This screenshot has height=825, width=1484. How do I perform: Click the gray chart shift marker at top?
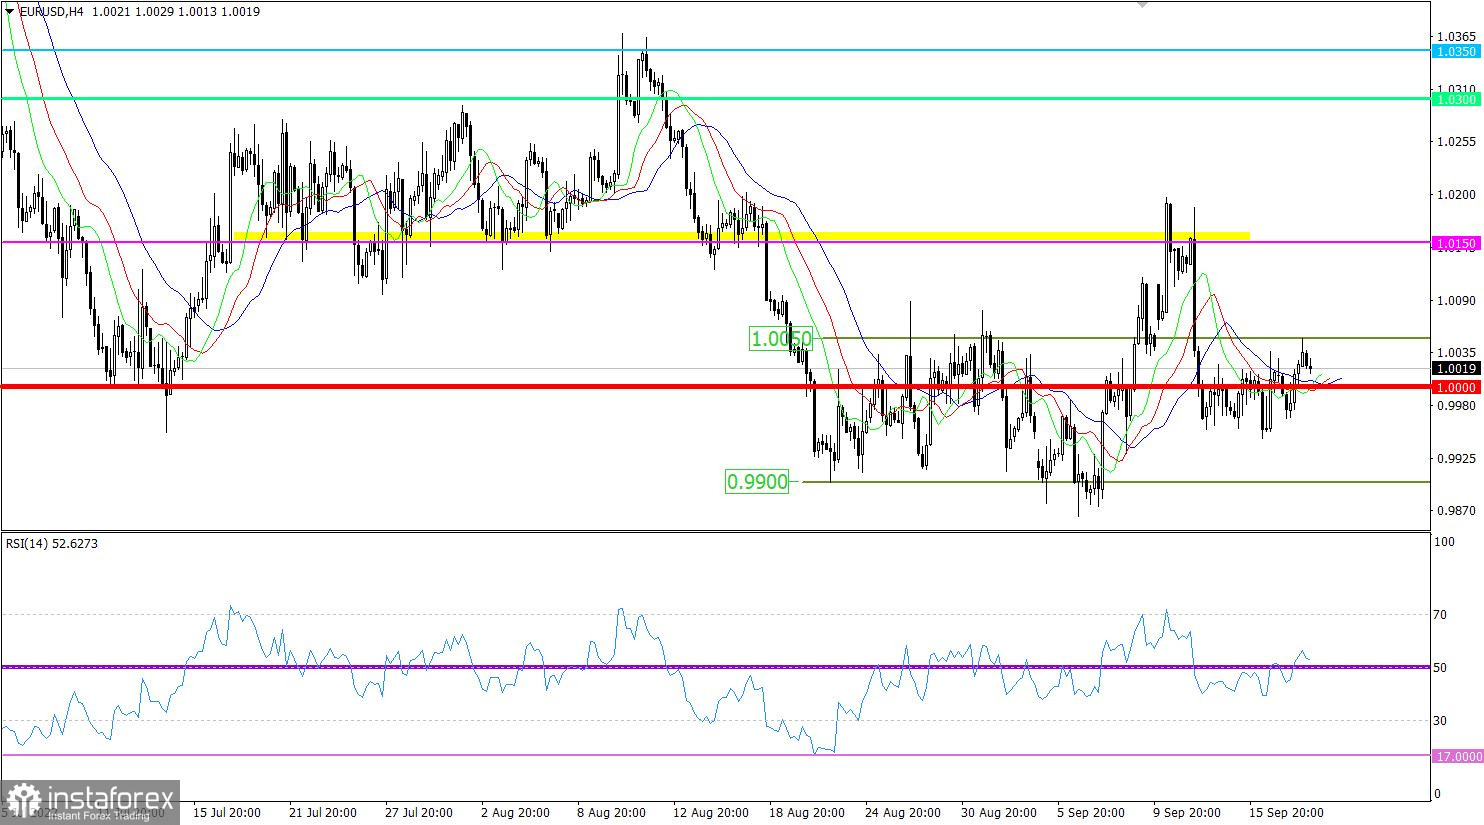pos(1143,4)
